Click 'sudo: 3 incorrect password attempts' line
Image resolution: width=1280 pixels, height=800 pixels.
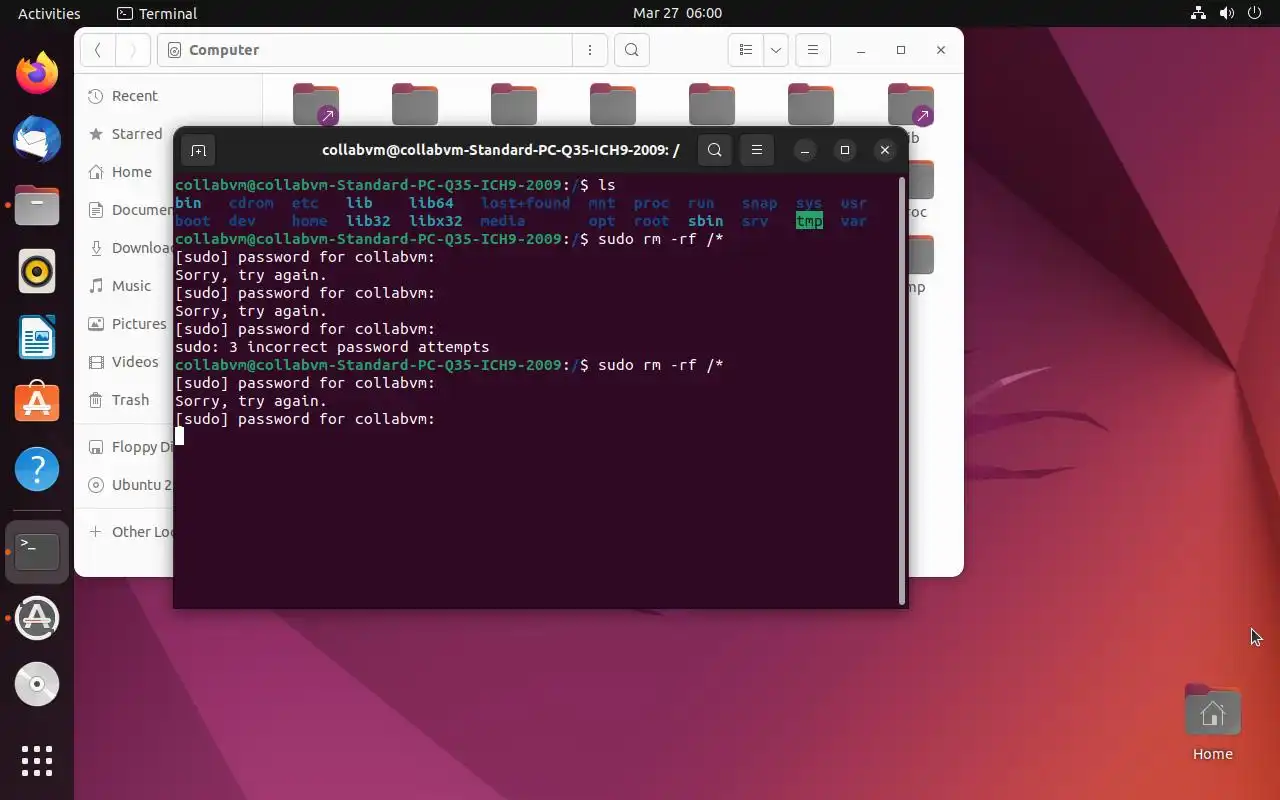(x=332, y=347)
